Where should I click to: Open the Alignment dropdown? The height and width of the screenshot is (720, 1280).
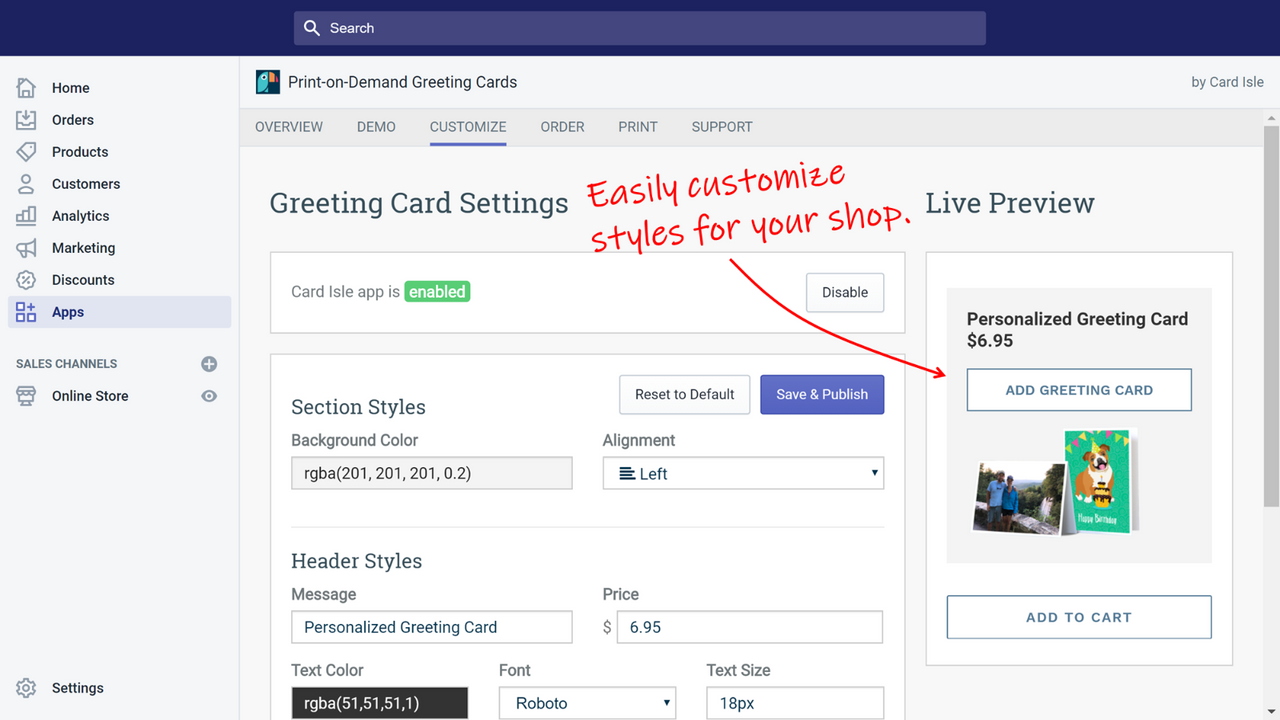(x=743, y=474)
